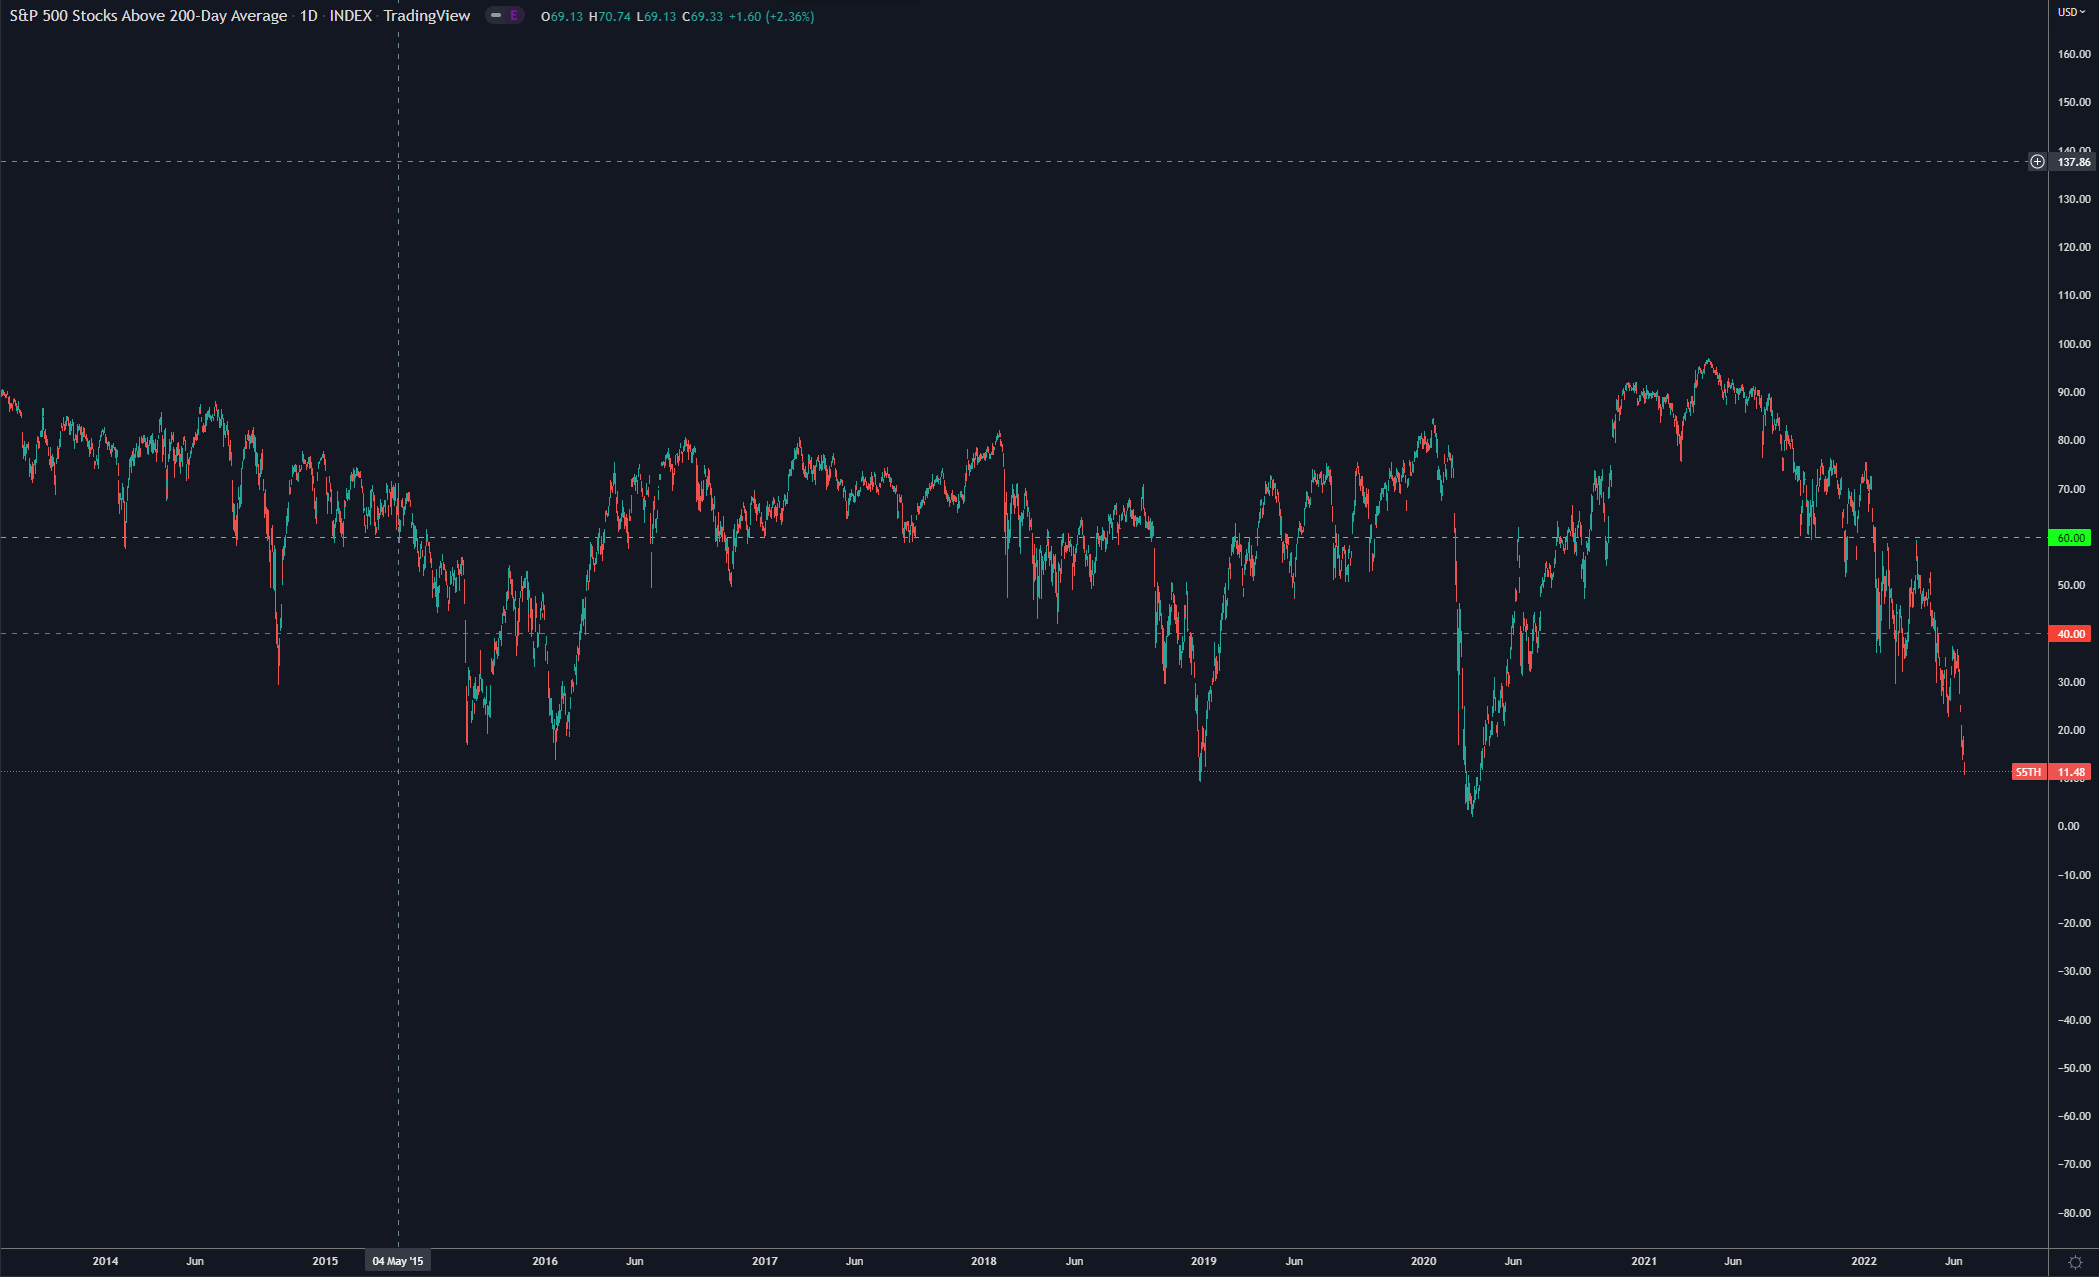2099x1277 pixels.
Task: Open chart settings gear icon
Action: (x=2075, y=1262)
